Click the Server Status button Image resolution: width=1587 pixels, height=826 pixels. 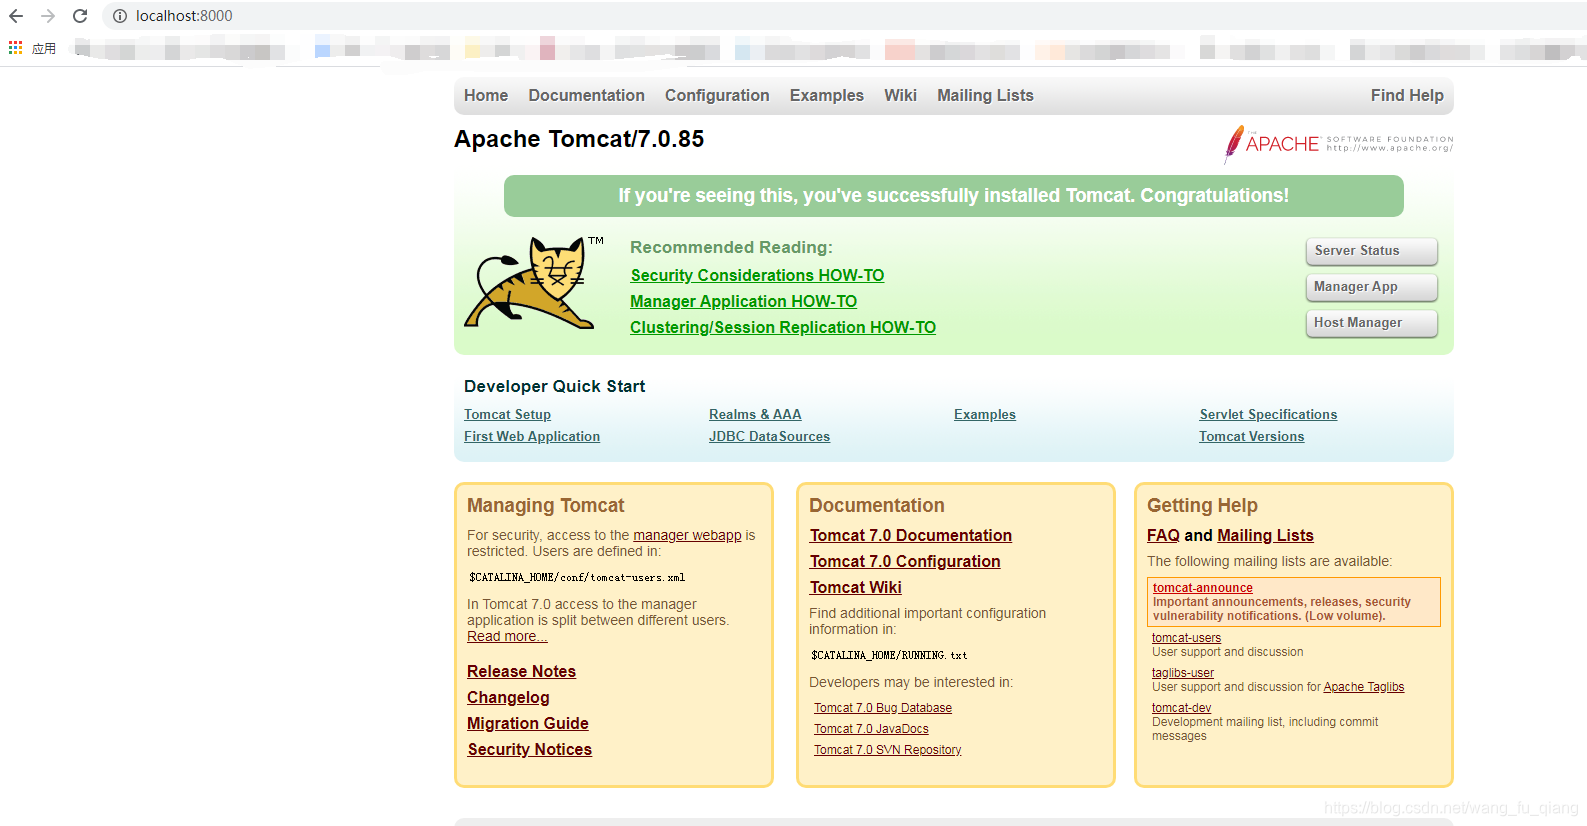click(1371, 251)
